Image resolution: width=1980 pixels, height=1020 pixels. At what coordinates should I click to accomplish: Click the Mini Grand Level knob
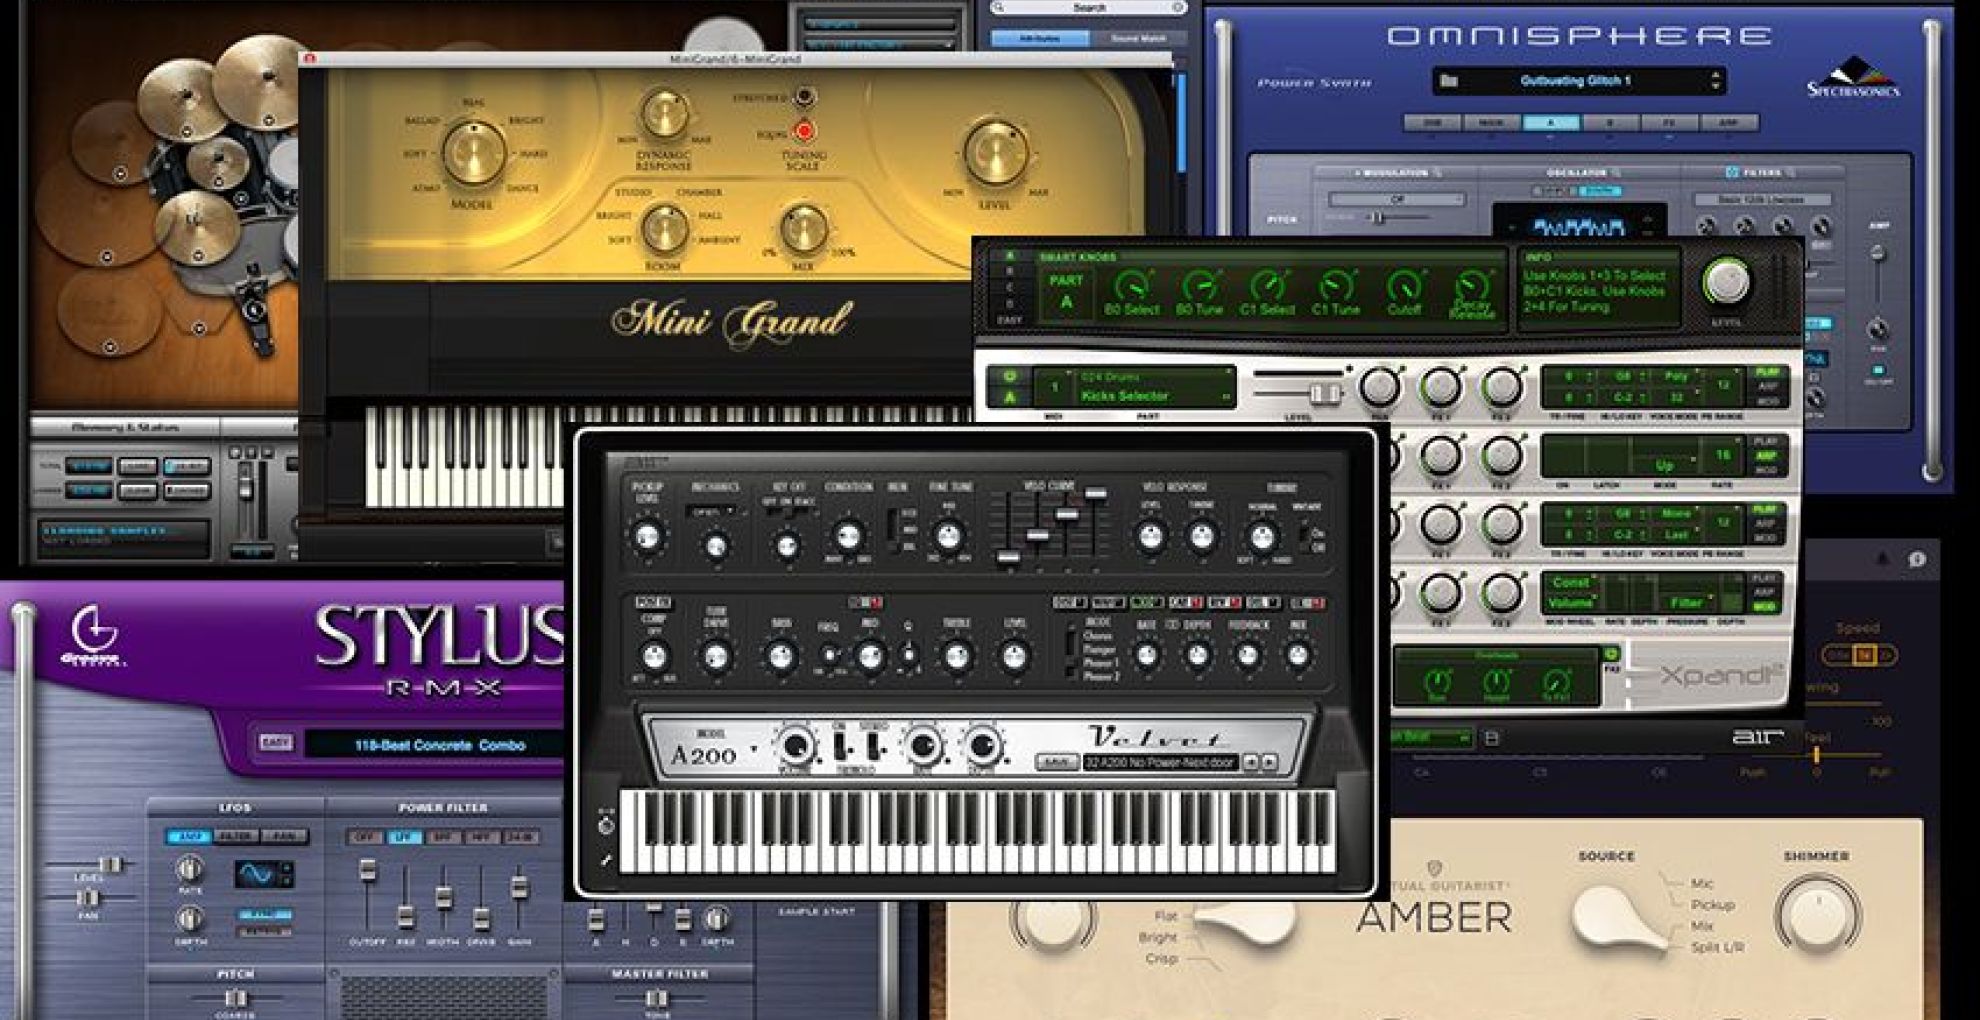(x=994, y=152)
